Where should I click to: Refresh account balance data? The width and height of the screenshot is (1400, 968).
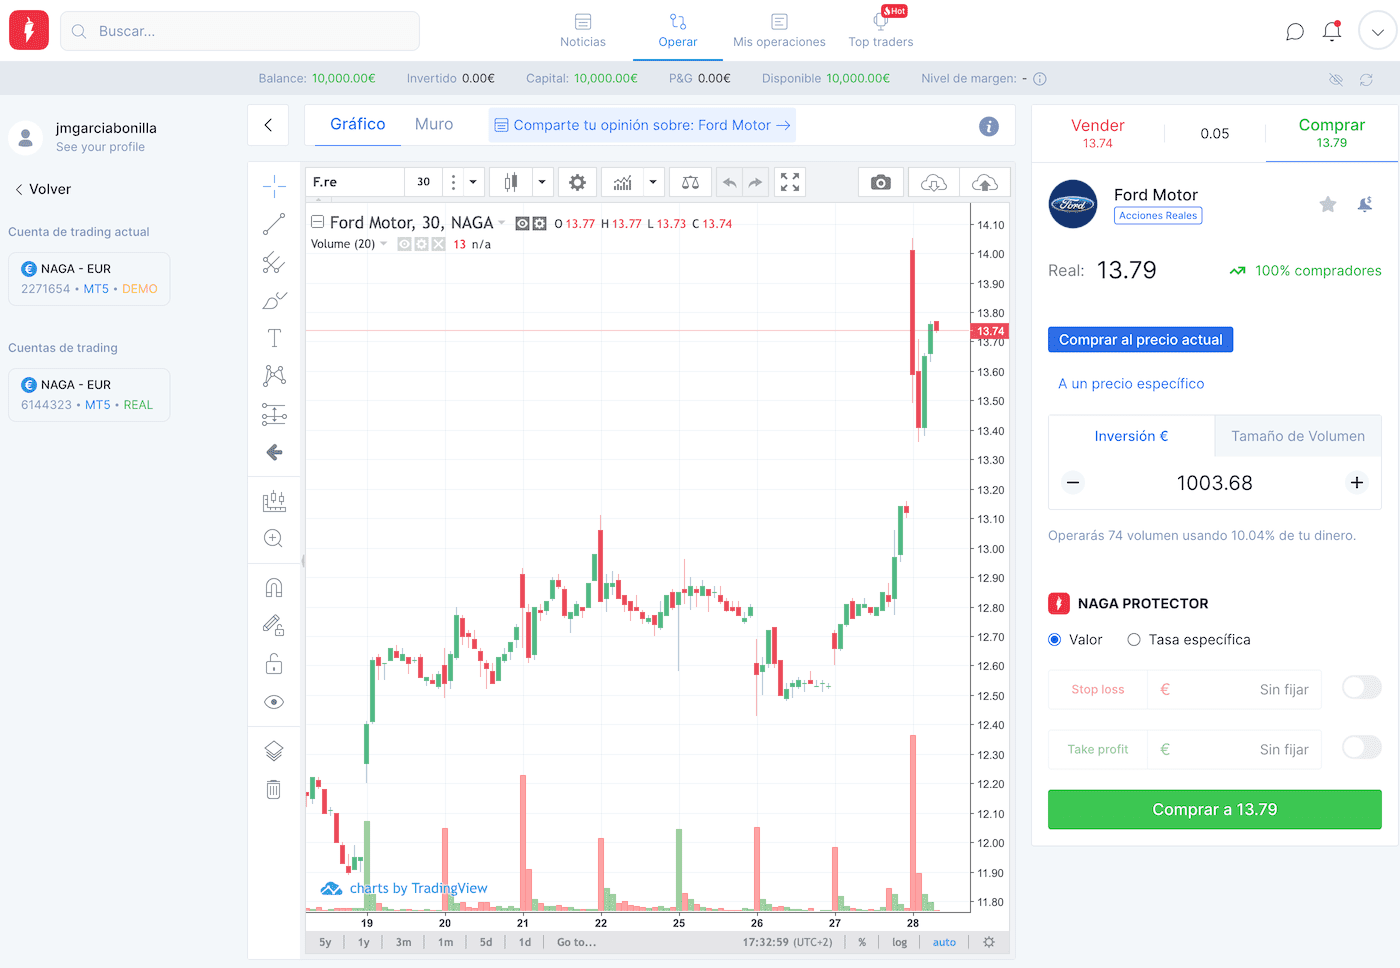pyautogui.click(x=1366, y=79)
